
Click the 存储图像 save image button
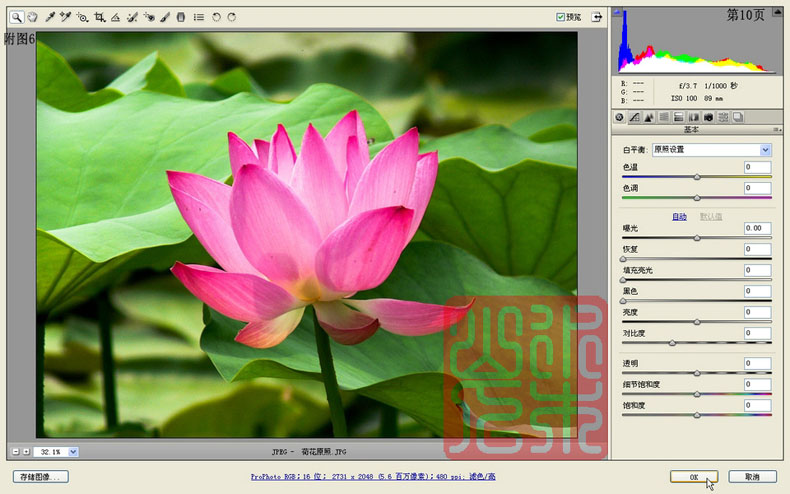(40, 476)
